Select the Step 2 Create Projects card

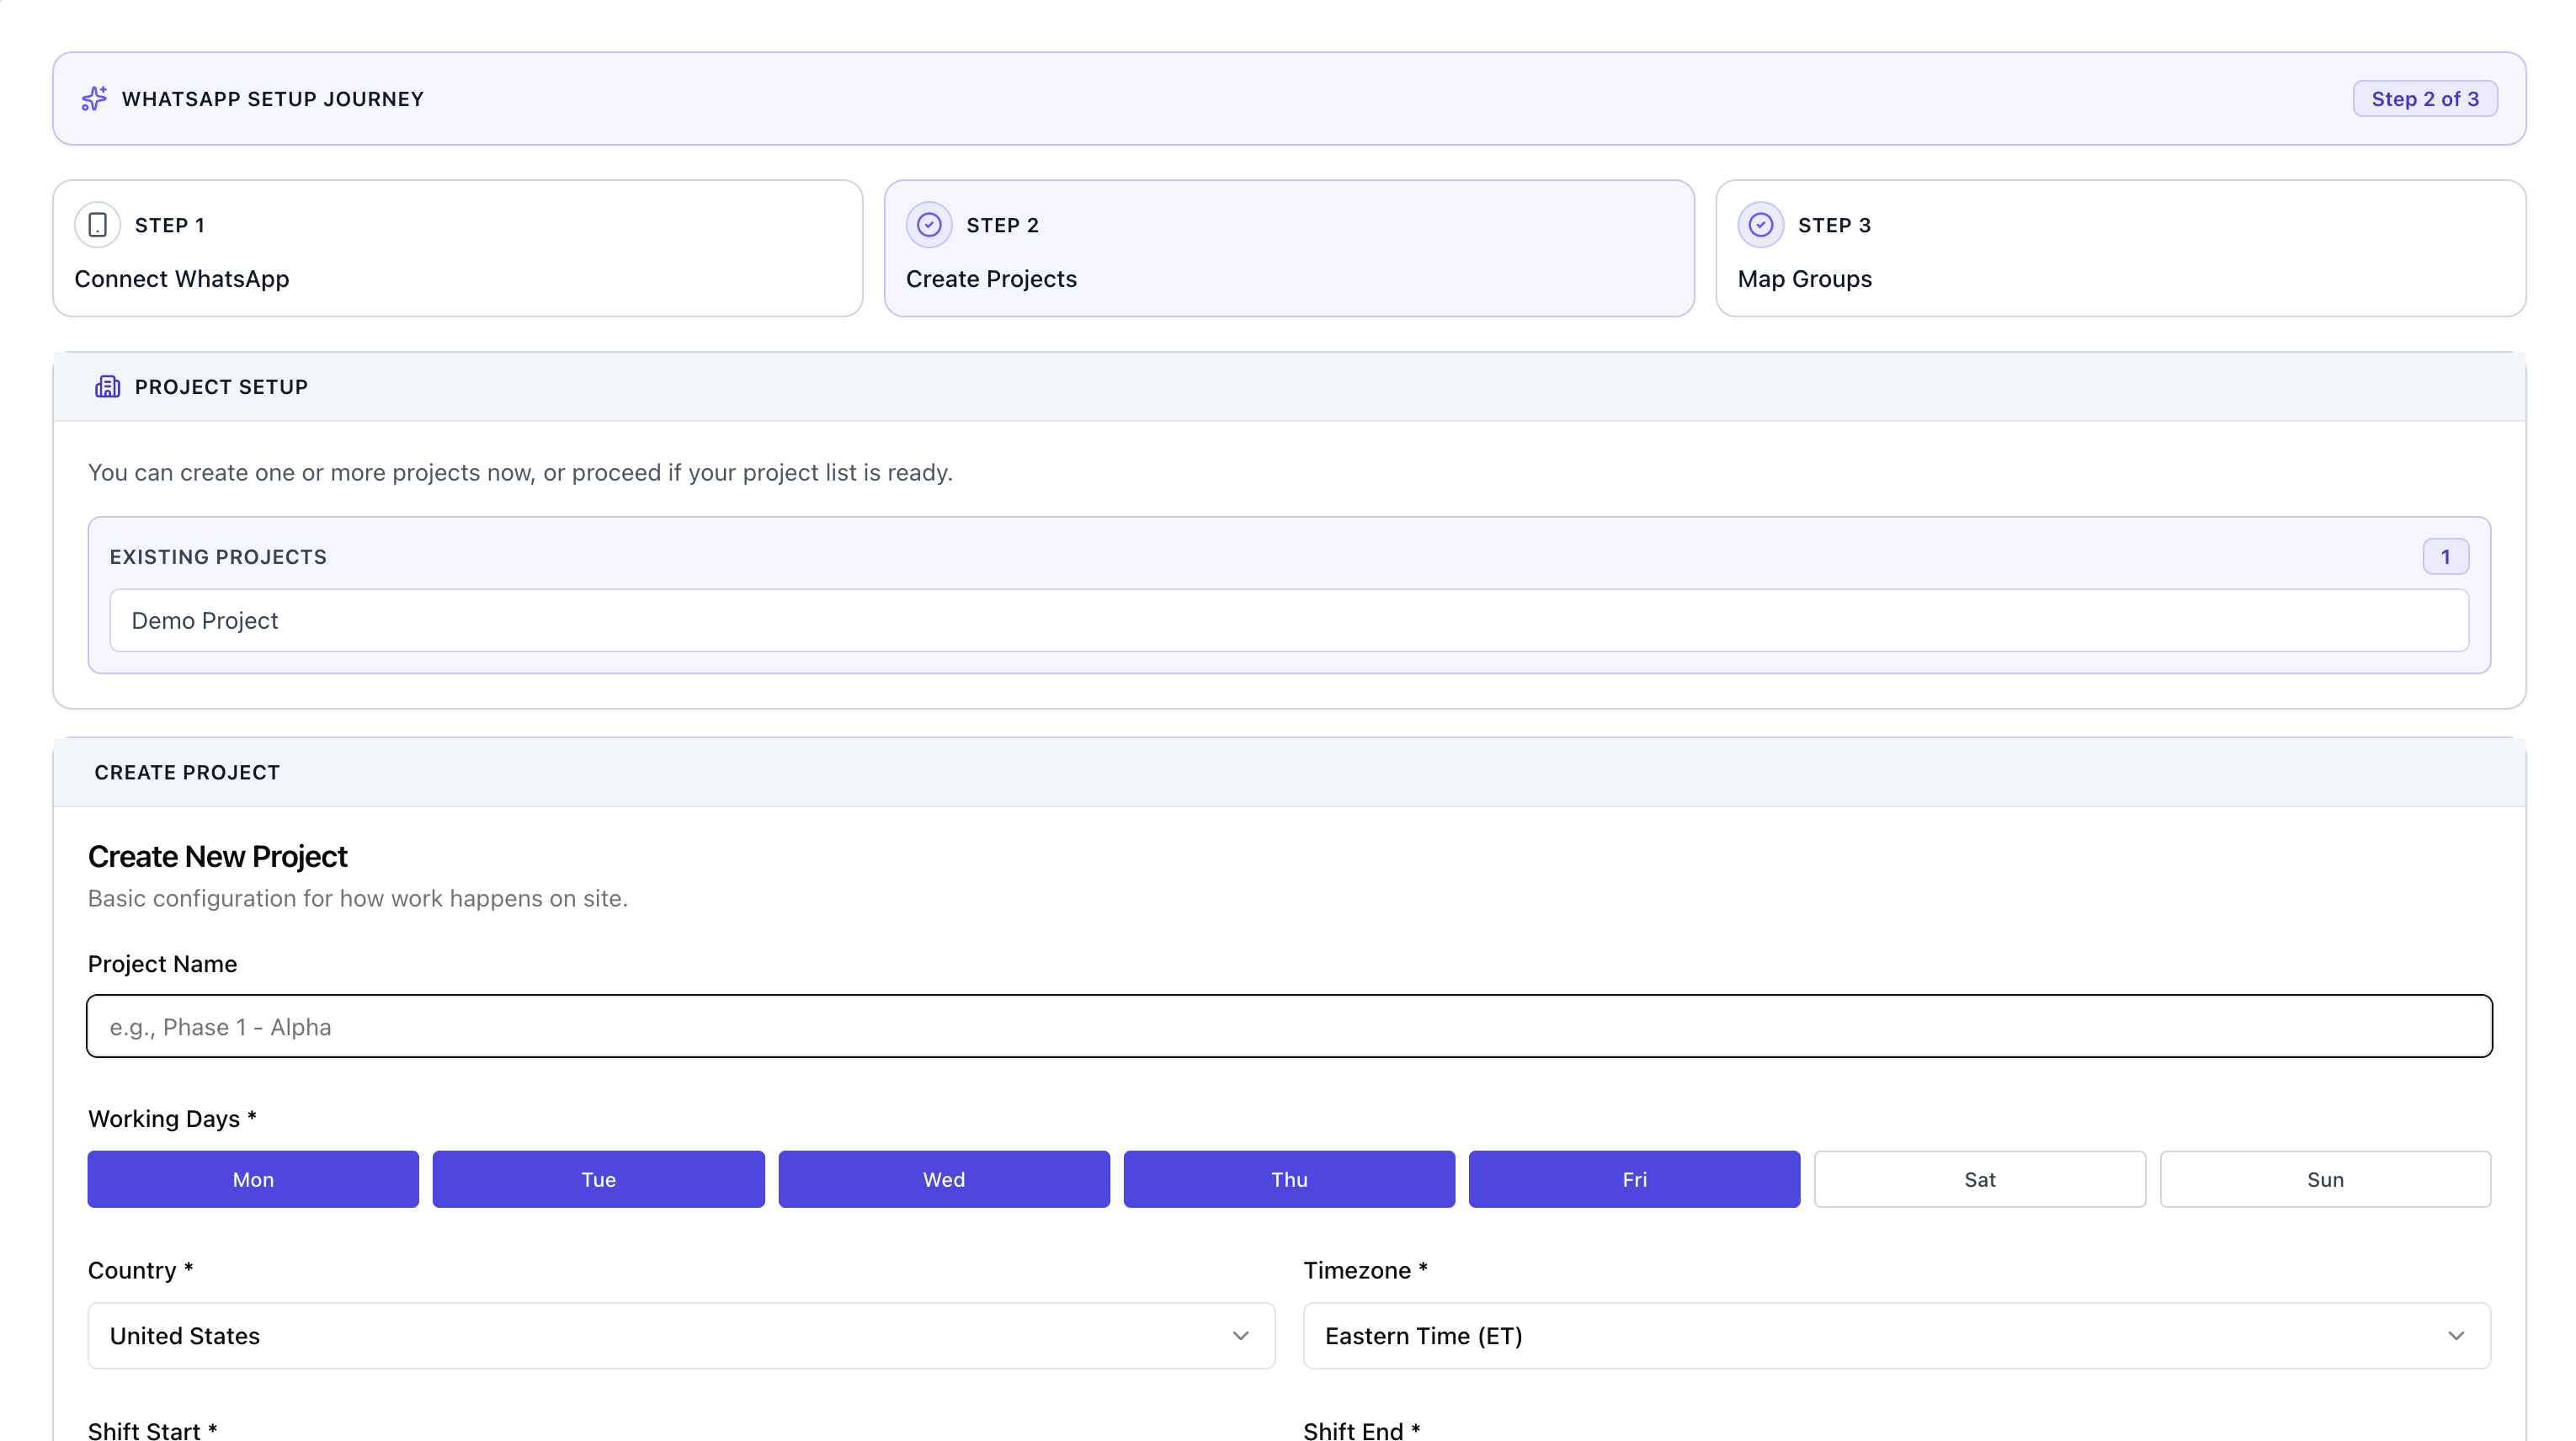(x=1289, y=248)
